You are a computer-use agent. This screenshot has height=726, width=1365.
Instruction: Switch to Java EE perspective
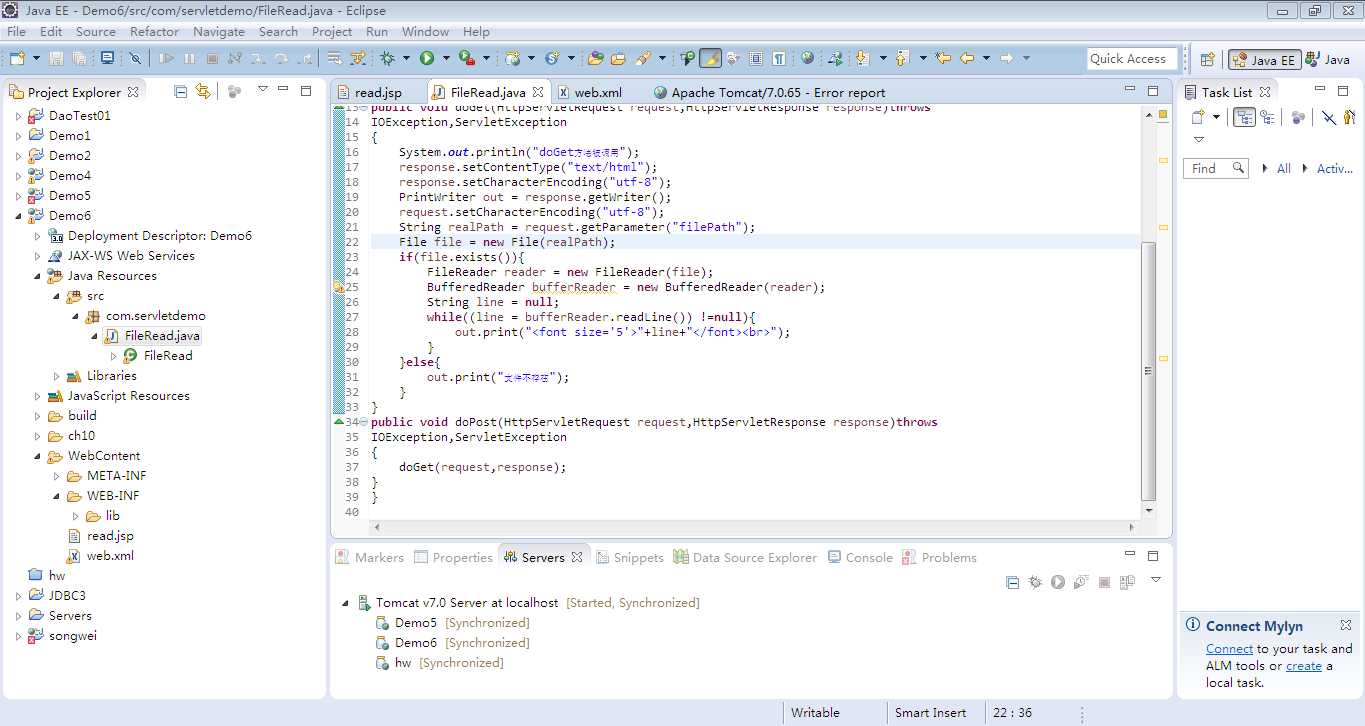1264,59
